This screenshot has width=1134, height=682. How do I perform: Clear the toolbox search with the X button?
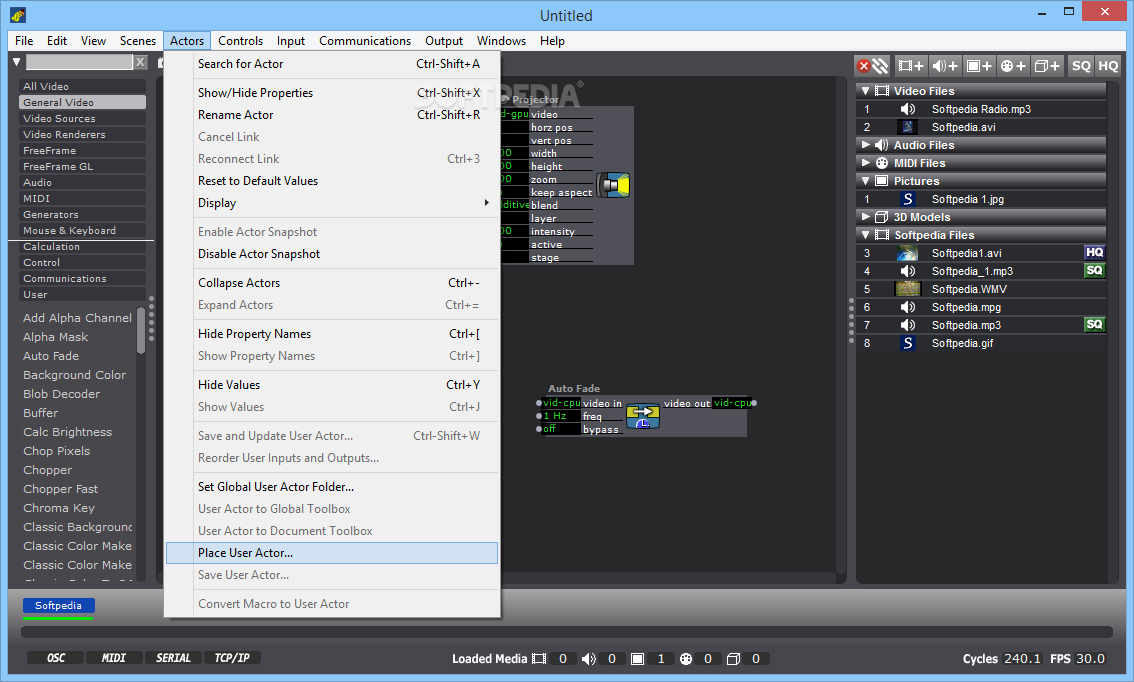[x=140, y=62]
